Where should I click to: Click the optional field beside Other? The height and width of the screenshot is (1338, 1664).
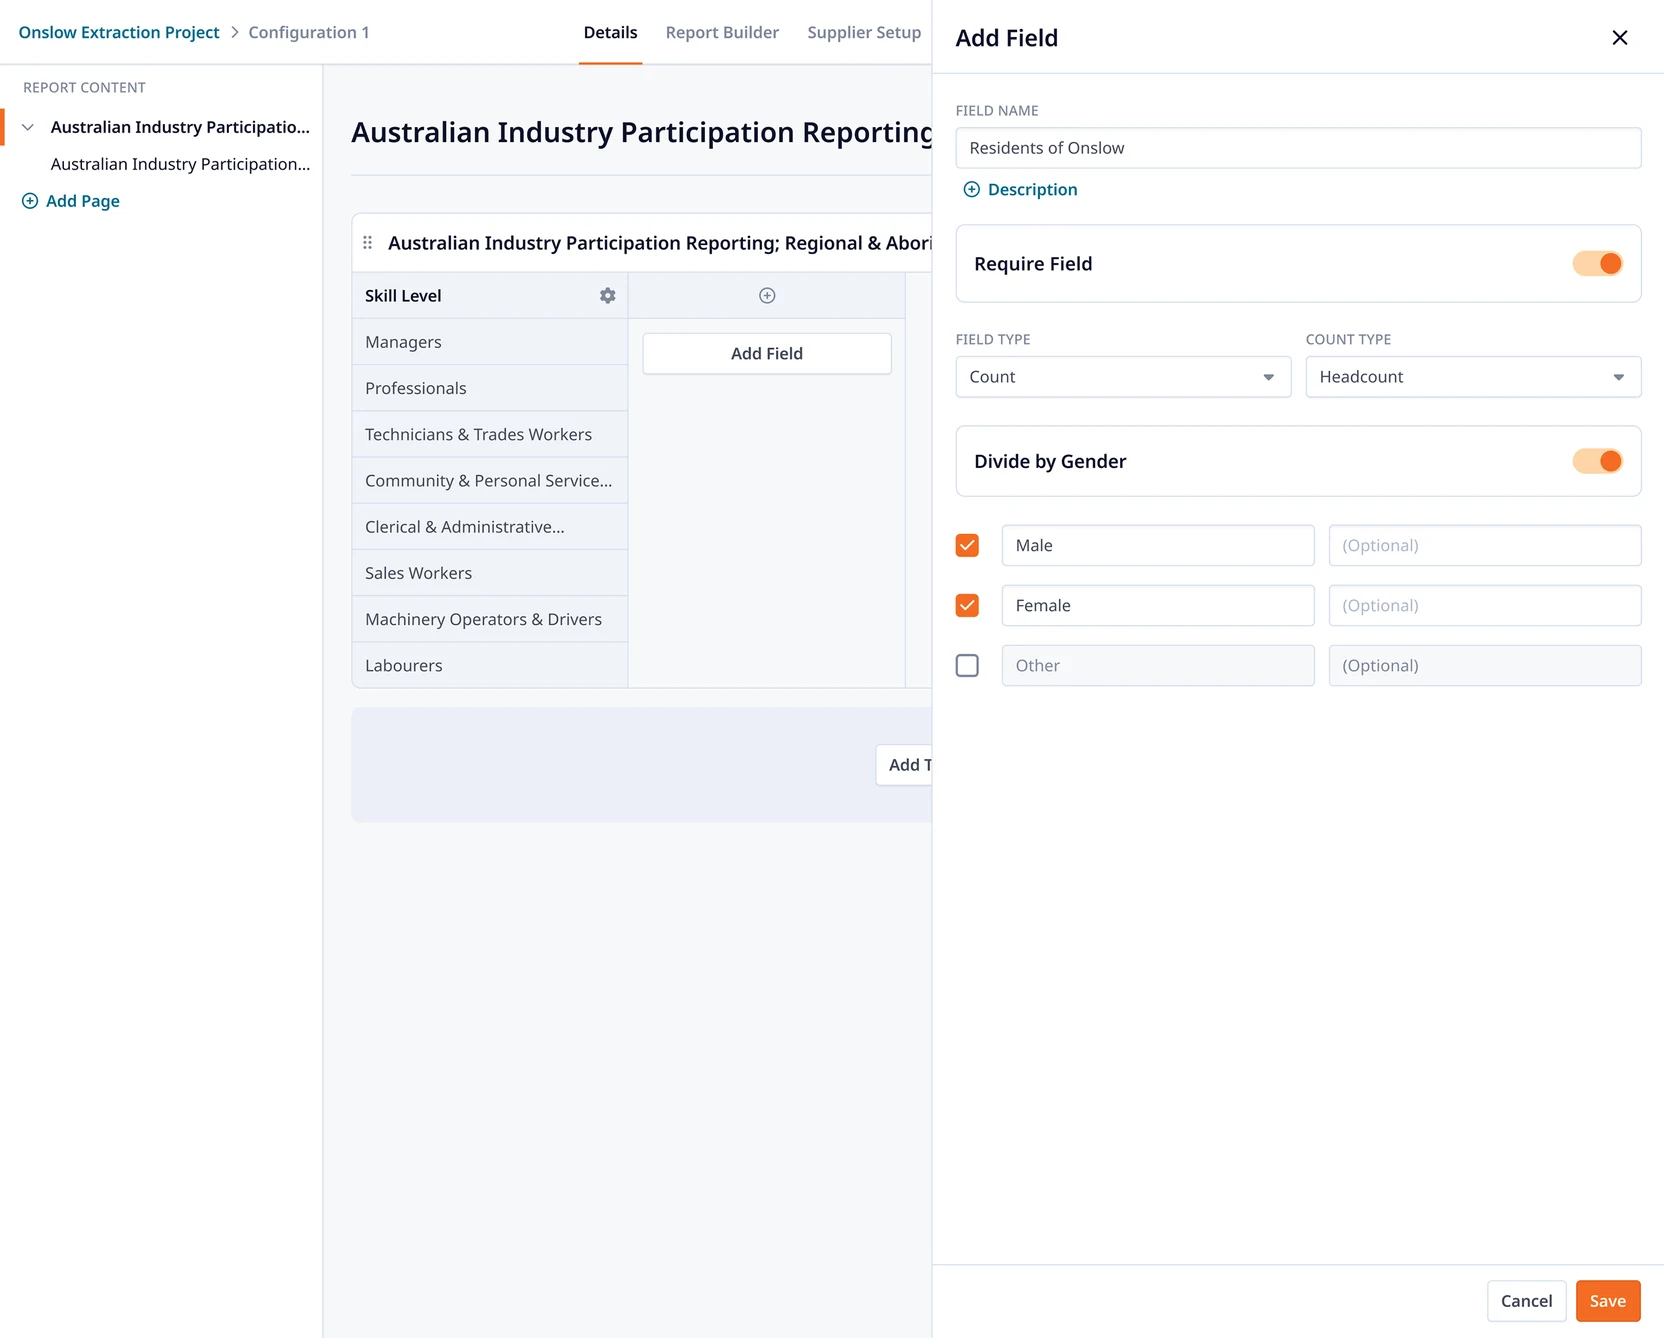pos(1485,665)
